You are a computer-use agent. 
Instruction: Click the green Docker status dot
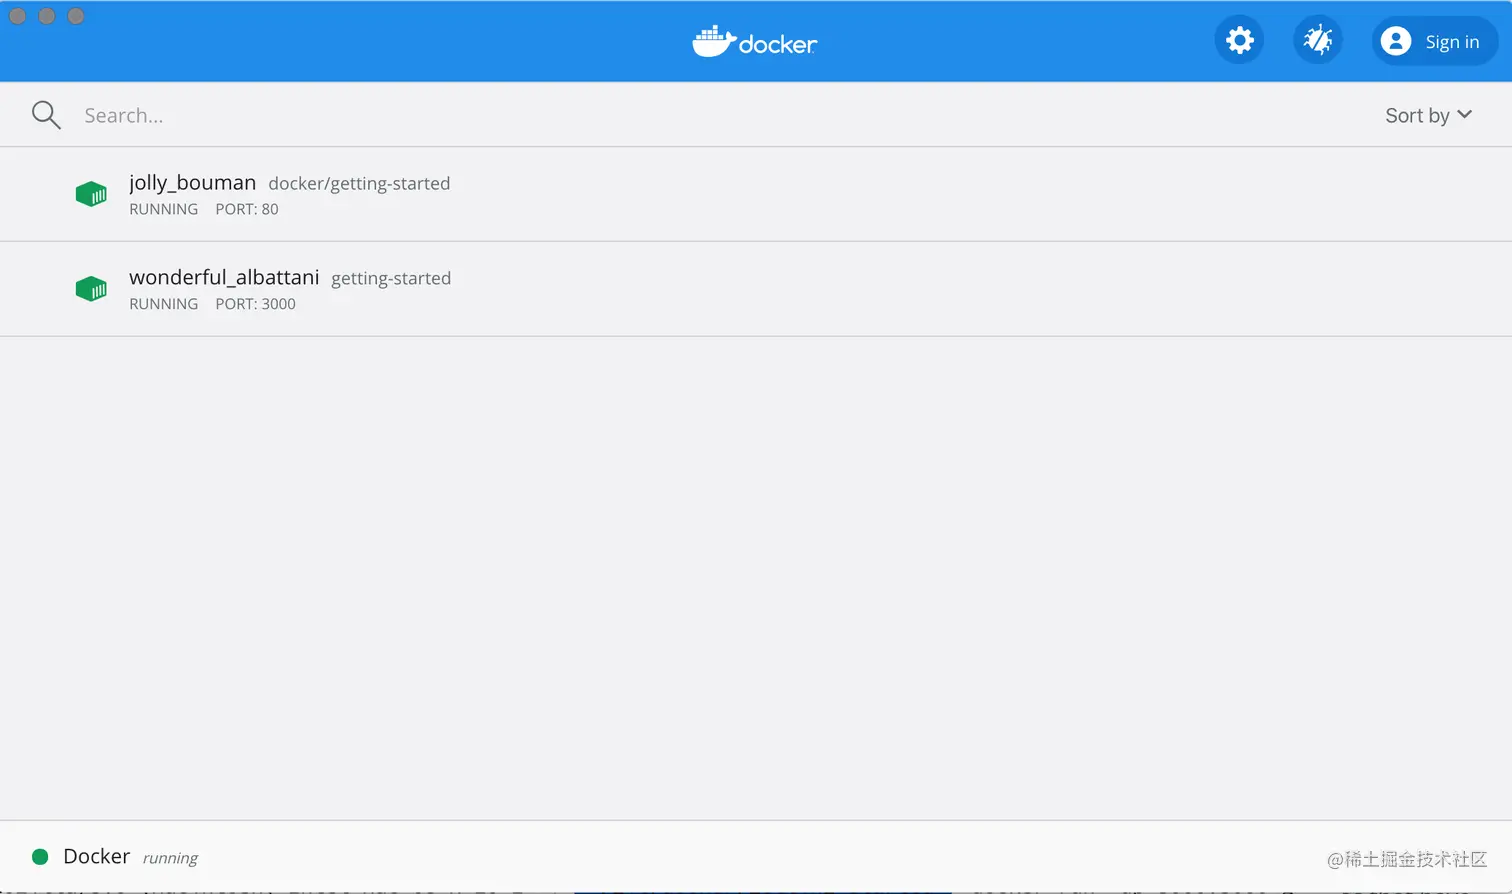(x=40, y=857)
